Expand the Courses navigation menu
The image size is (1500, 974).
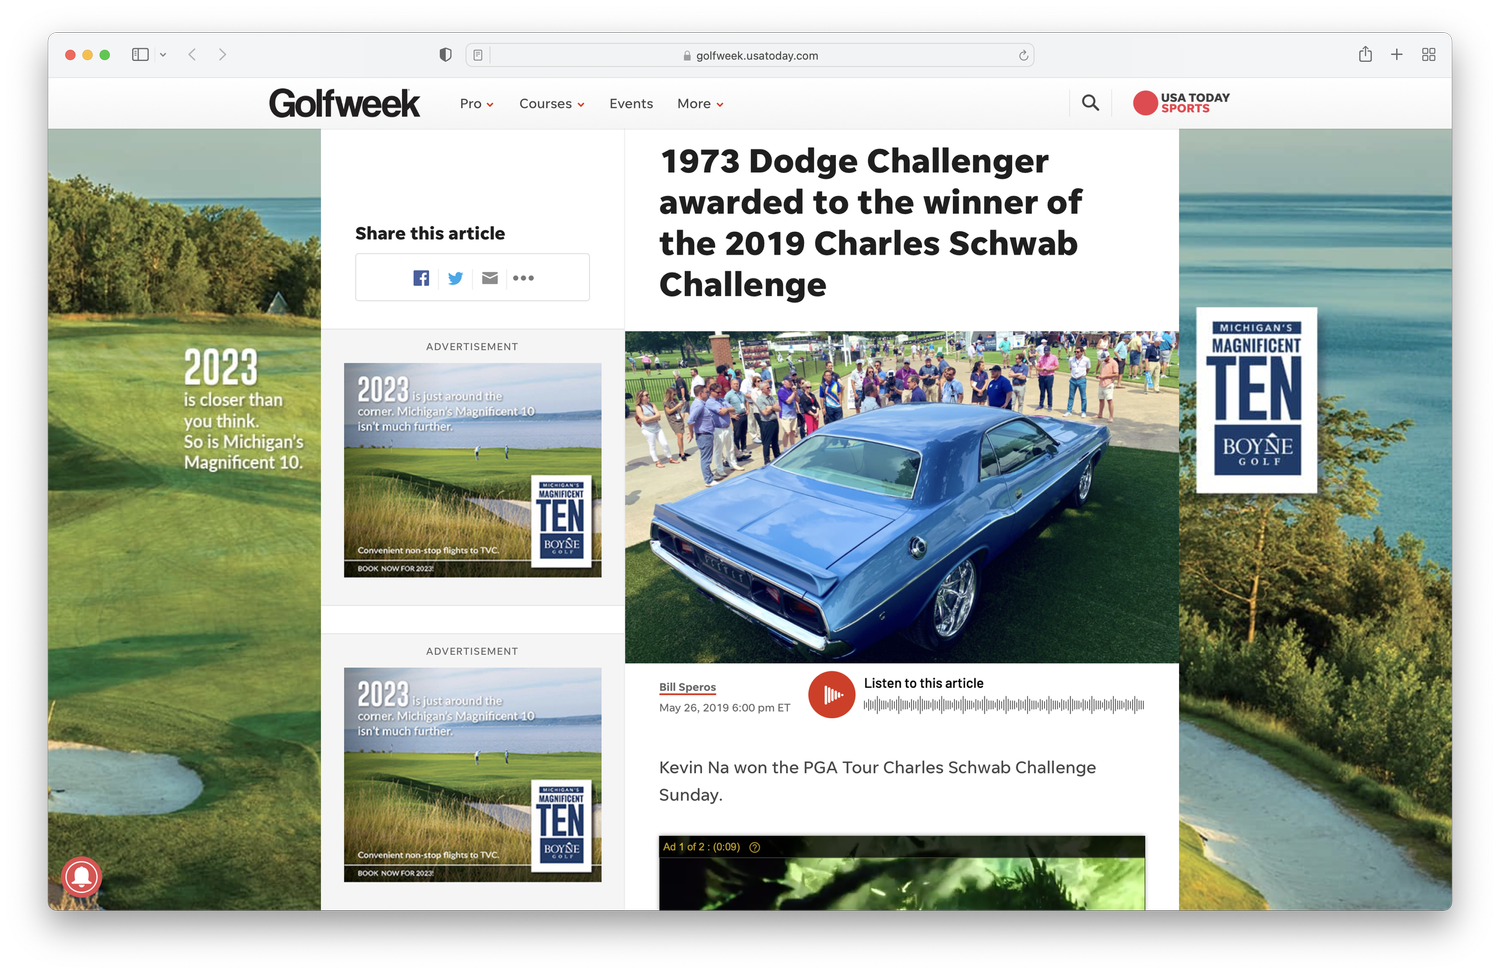(x=552, y=104)
